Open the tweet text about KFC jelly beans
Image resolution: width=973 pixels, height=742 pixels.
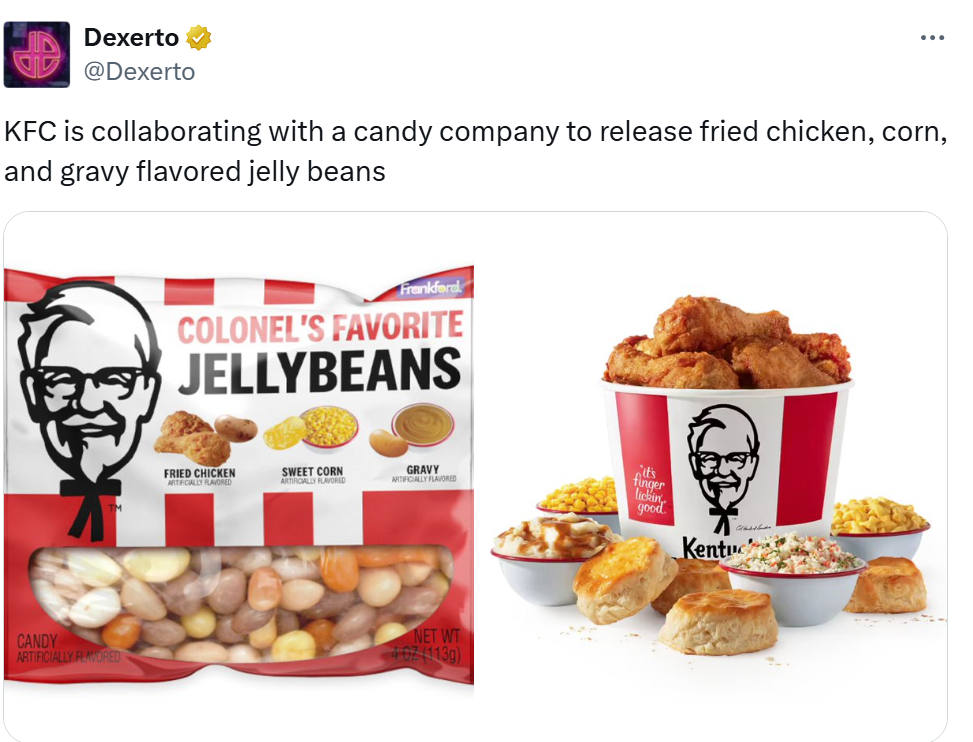pyautogui.click(x=475, y=151)
